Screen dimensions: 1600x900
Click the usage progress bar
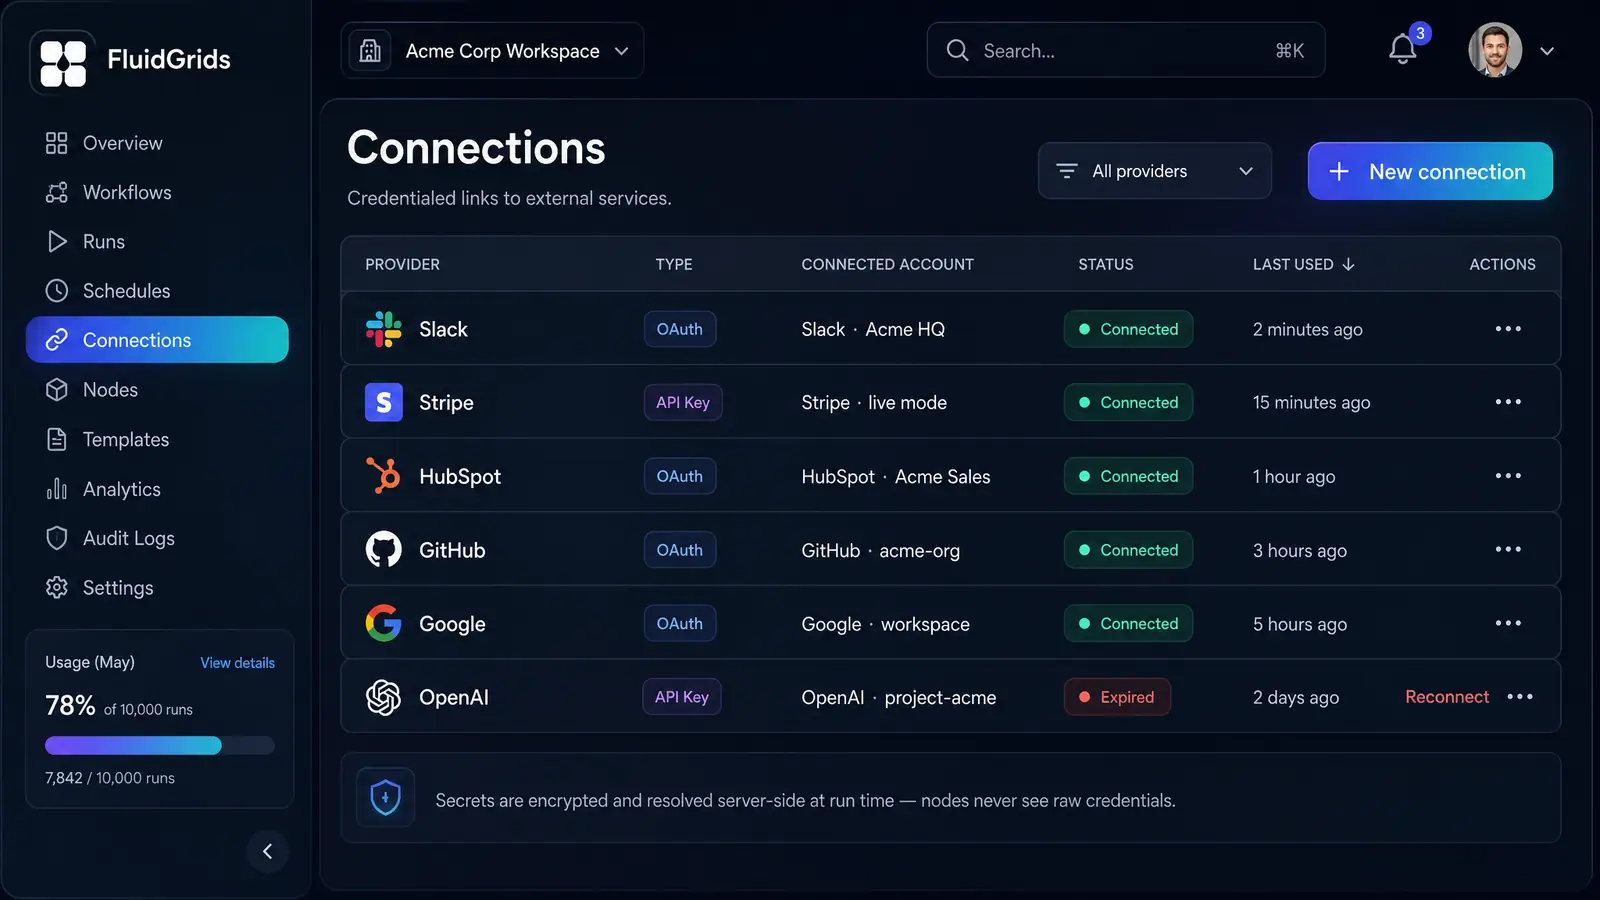[x=160, y=745]
